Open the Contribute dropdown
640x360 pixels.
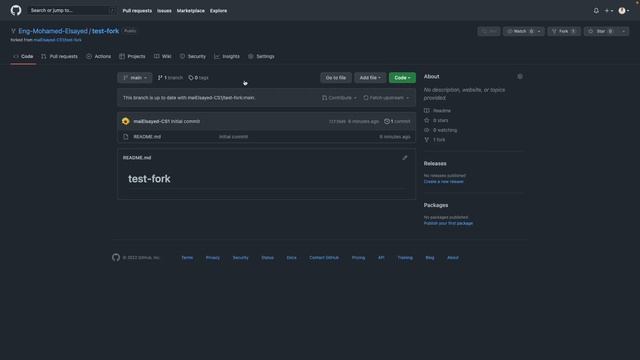pyautogui.click(x=339, y=98)
